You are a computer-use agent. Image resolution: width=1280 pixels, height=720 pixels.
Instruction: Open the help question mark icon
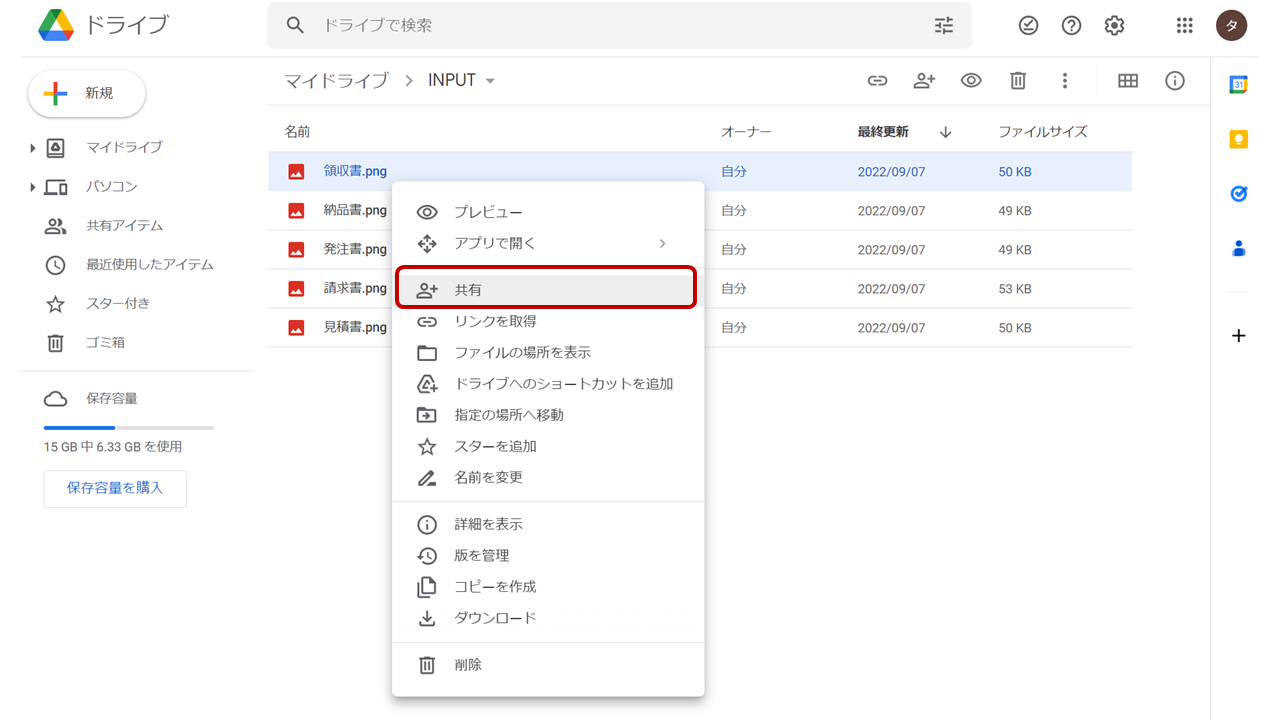[x=1071, y=25]
